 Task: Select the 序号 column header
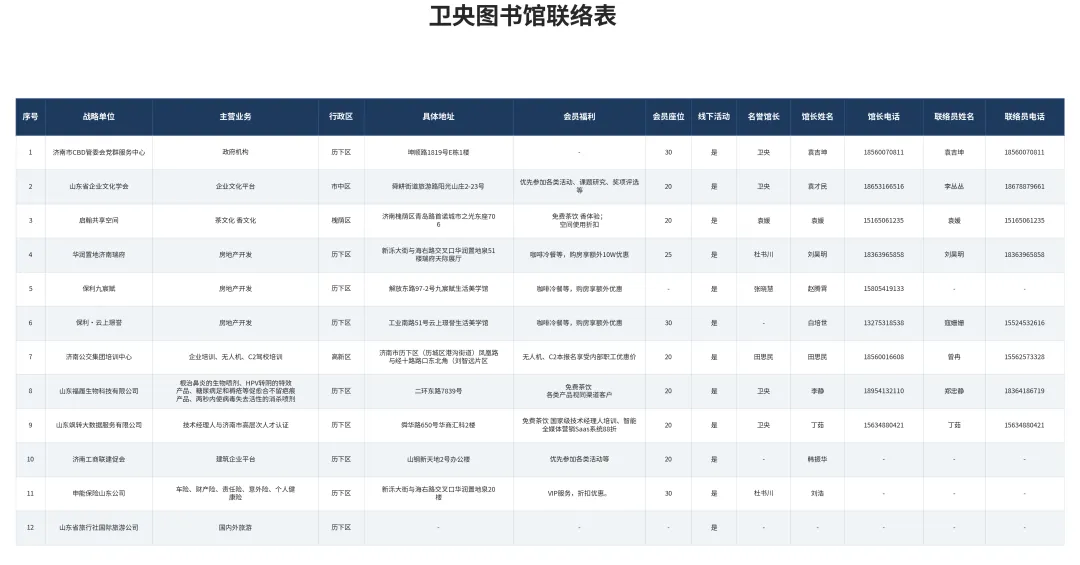click(x=30, y=116)
